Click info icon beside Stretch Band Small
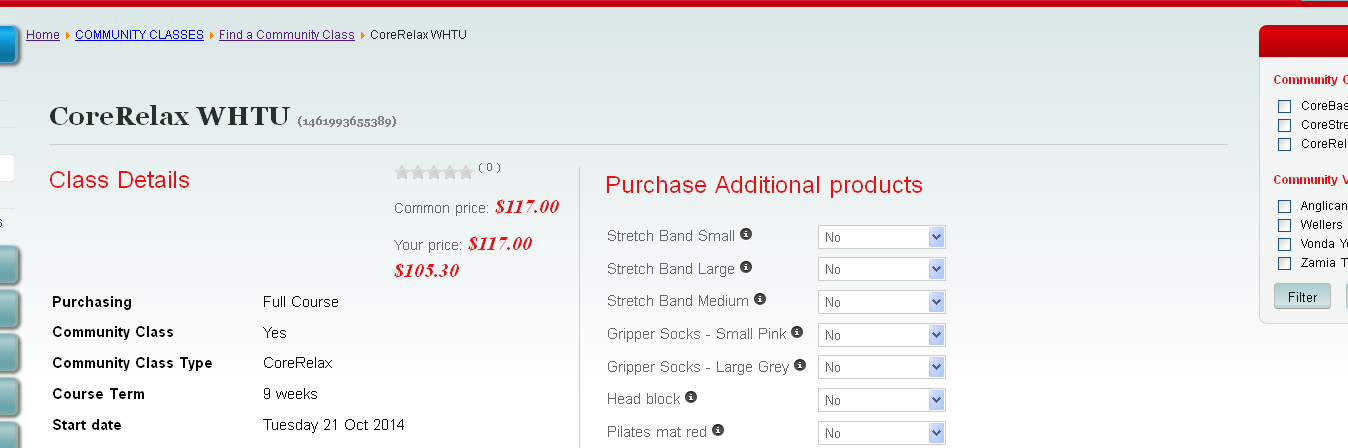 coord(746,234)
